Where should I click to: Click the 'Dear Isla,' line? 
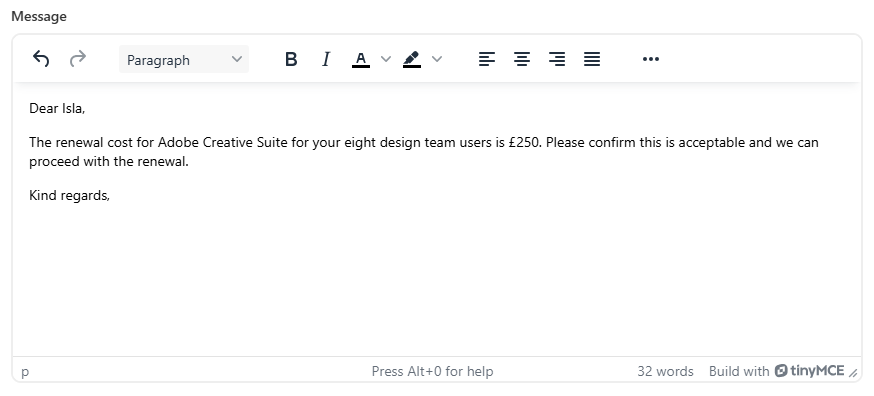(57, 109)
